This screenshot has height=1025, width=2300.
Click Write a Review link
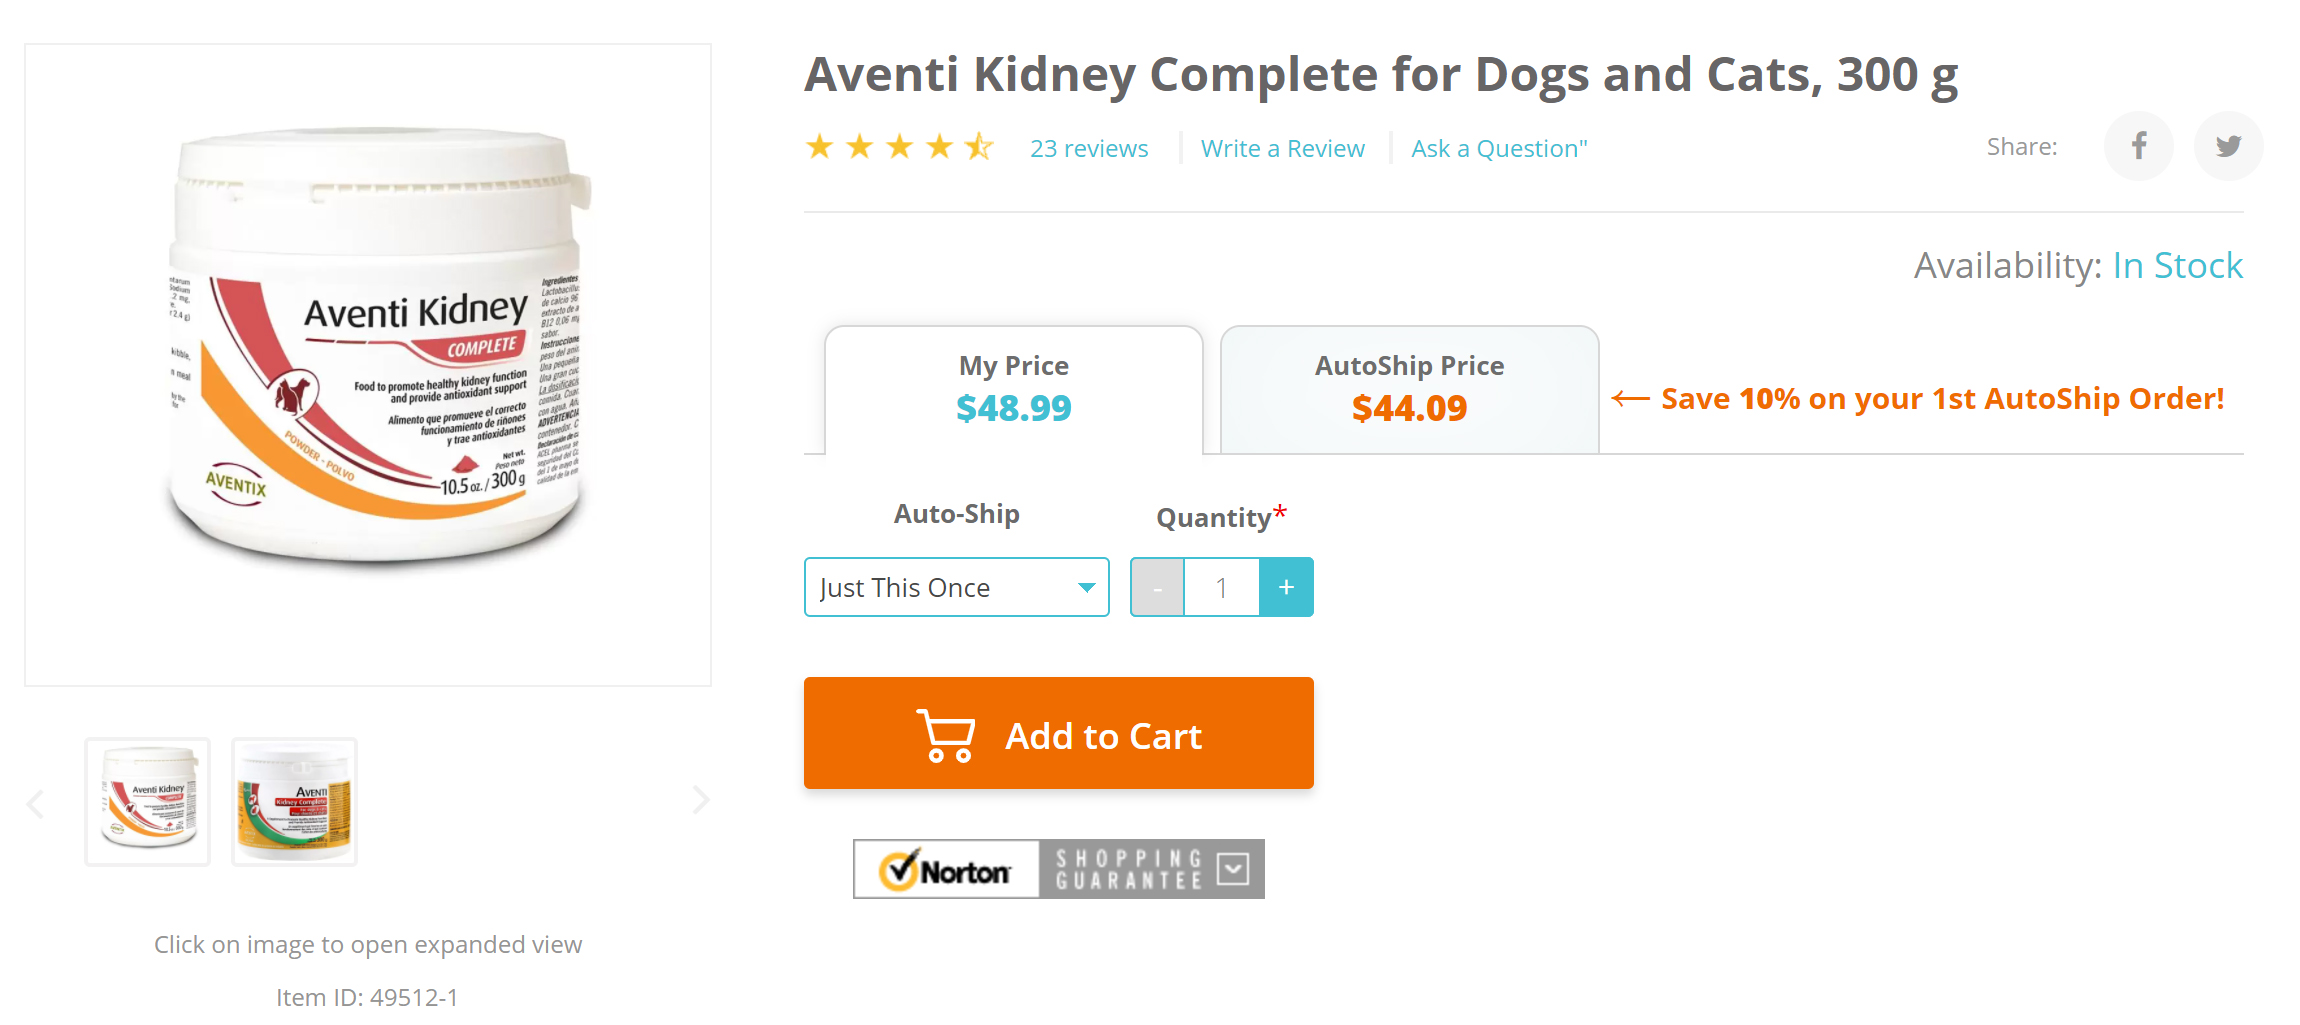1282,149
